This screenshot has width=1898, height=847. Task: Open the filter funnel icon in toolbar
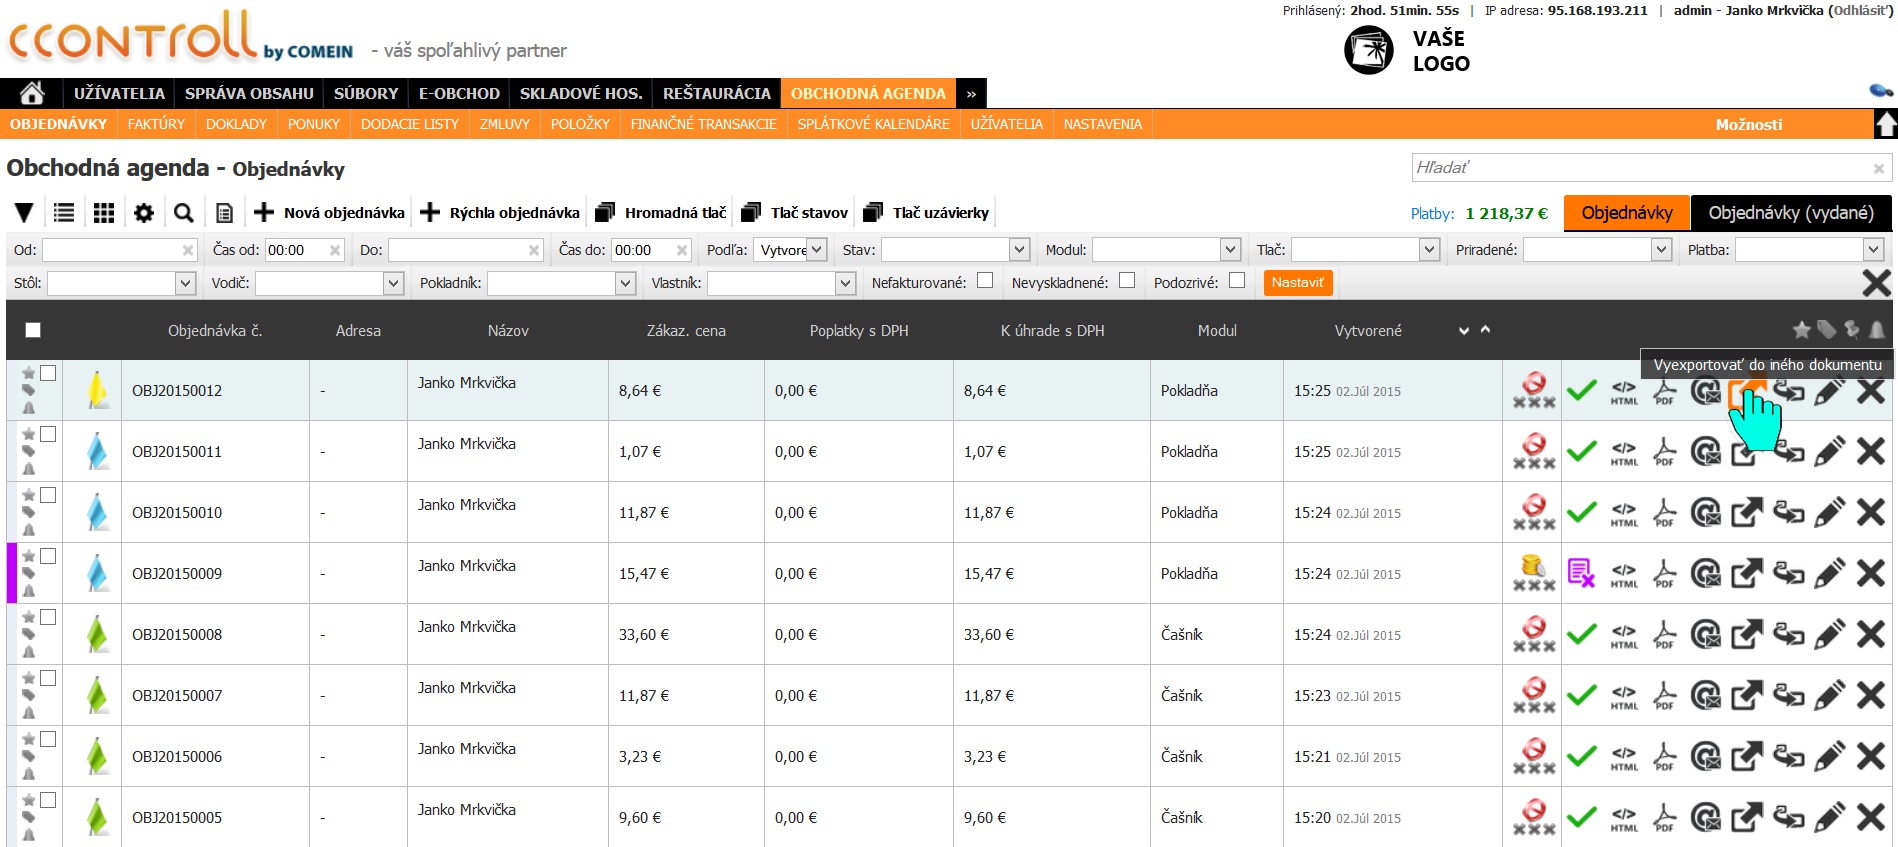point(24,213)
